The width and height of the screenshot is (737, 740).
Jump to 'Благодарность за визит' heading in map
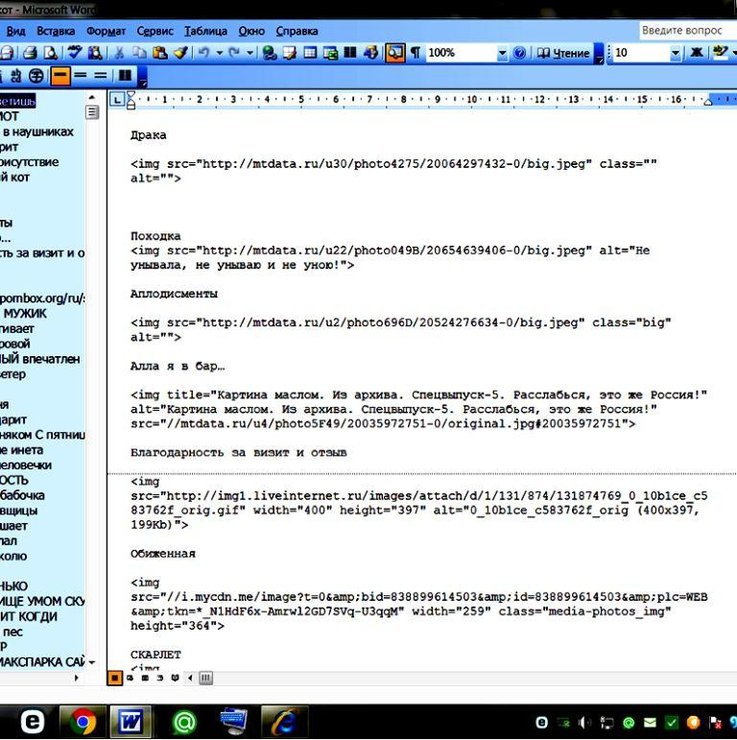click(x=42, y=254)
